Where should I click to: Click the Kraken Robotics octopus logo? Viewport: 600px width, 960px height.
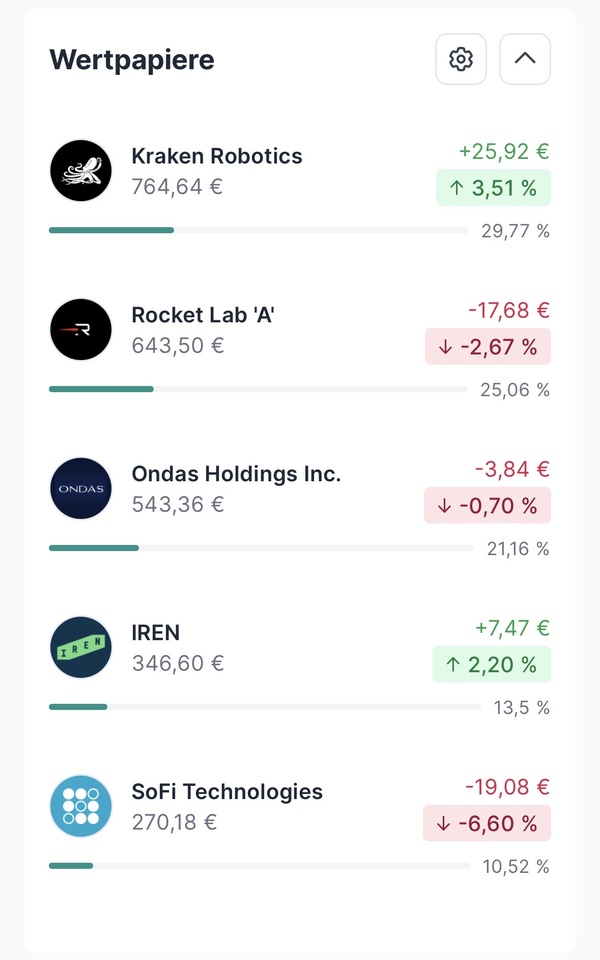click(x=81, y=171)
